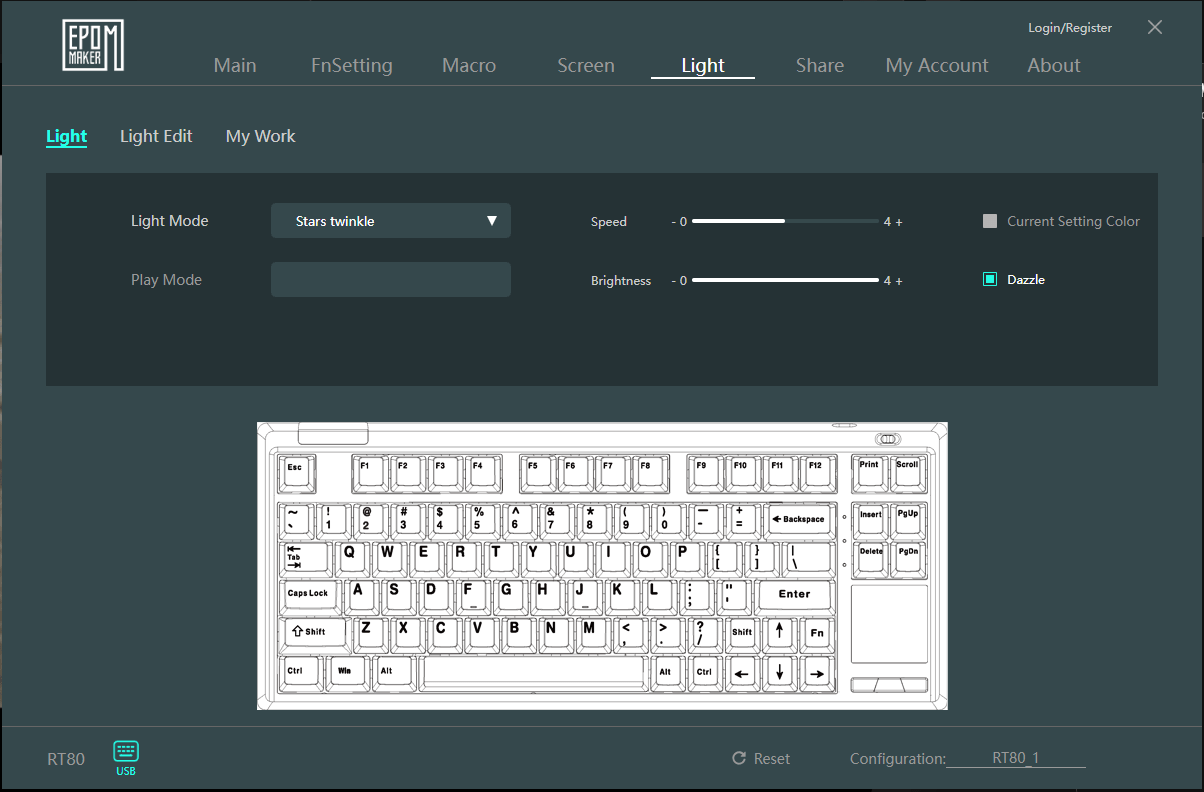Increase Brightness with the plus button
This screenshot has height=792, width=1204.
(899, 281)
